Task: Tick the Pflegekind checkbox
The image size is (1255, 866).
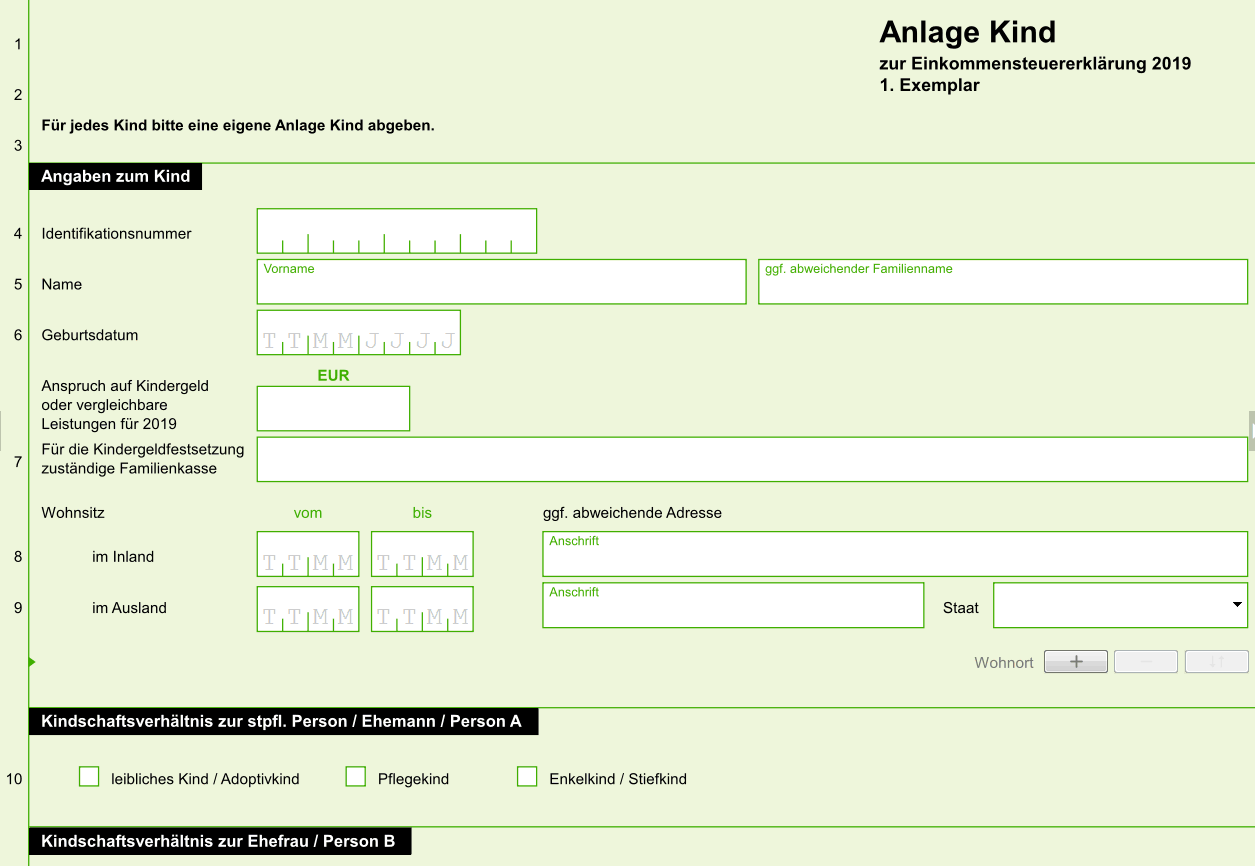Action: click(356, 777)
